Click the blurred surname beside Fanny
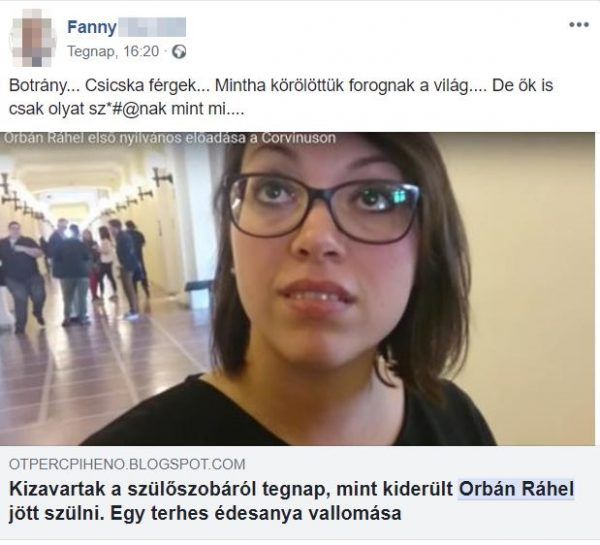The width and height of the screenshot is (600, 545). tap(152, 27)
